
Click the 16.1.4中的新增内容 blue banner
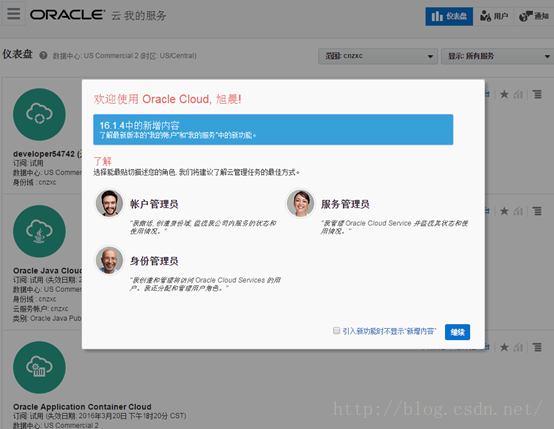(x=273, y=129)
